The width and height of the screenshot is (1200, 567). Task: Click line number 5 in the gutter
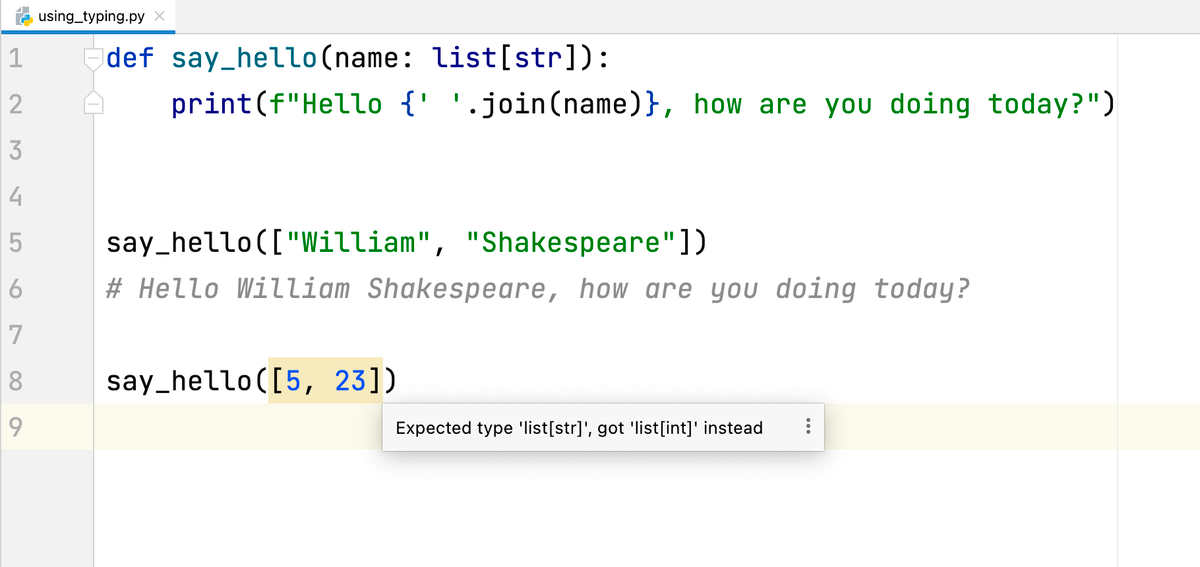(x=16, y=243)
